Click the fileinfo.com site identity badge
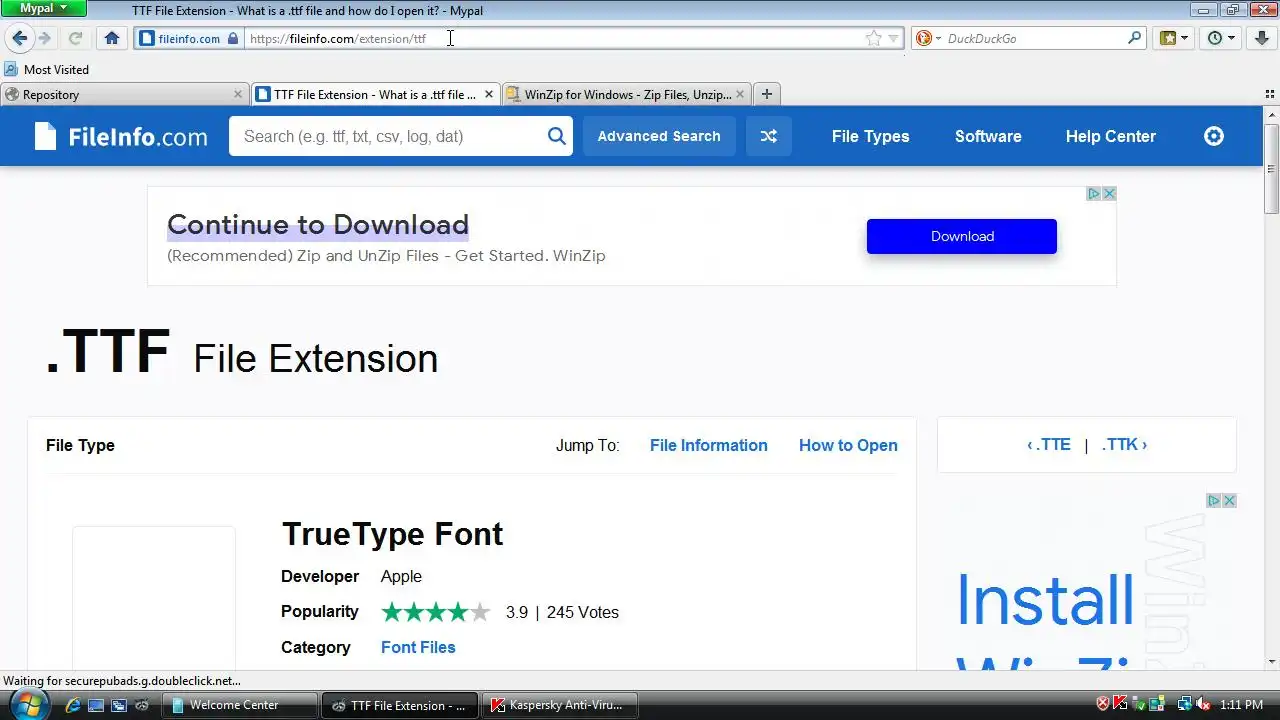Screen dimensions: 1280x720 [189, 38]
